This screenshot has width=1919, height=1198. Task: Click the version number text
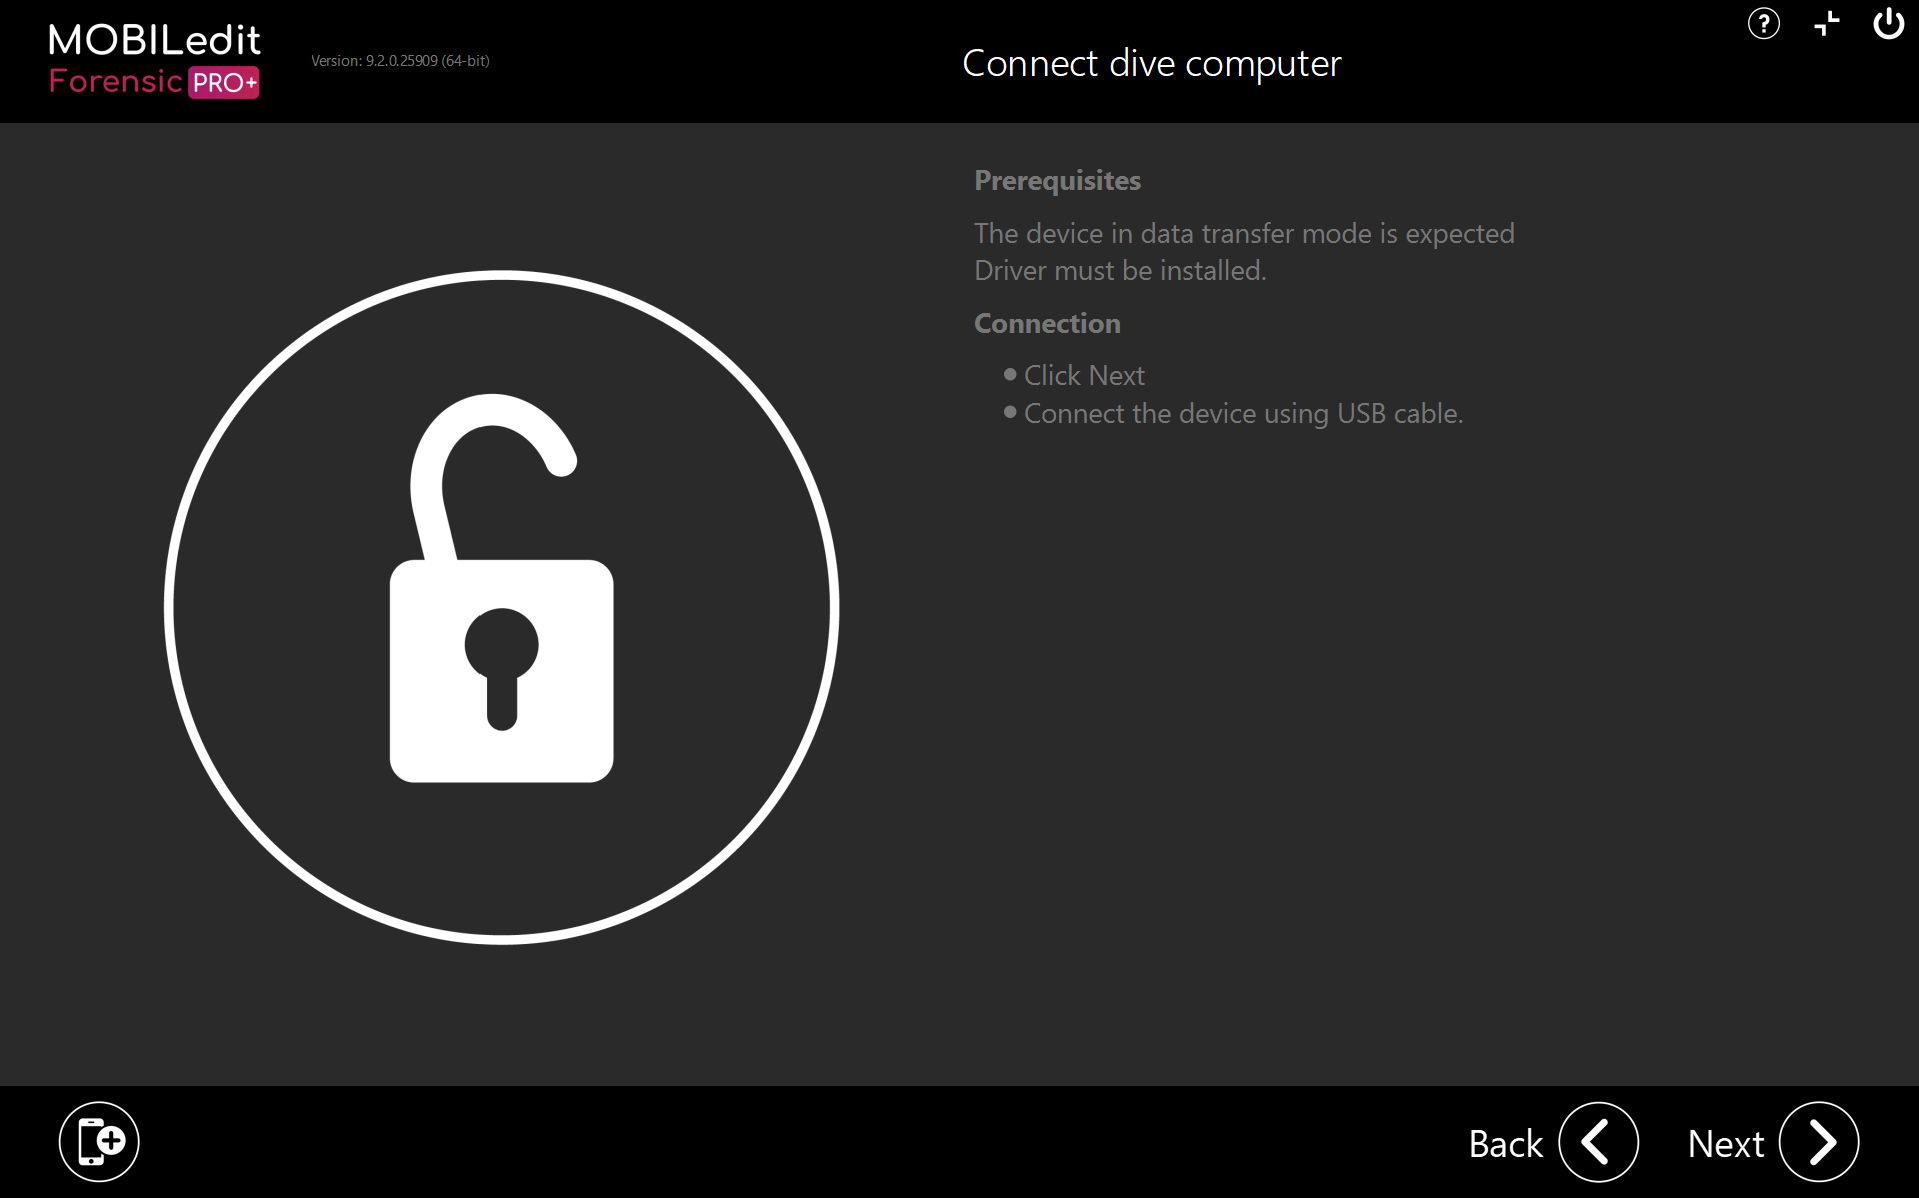[400, 61]
